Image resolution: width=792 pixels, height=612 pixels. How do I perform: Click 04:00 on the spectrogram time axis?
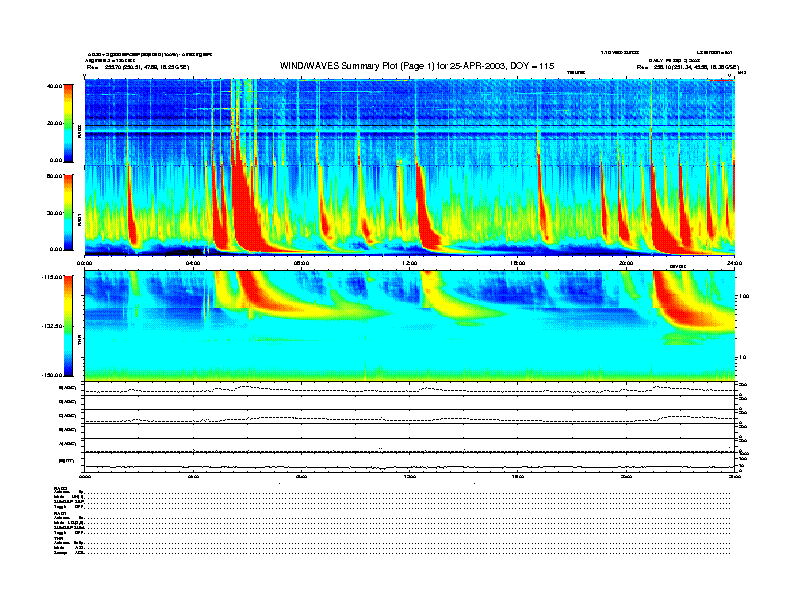pyautogui.click(x=193, y=263)
